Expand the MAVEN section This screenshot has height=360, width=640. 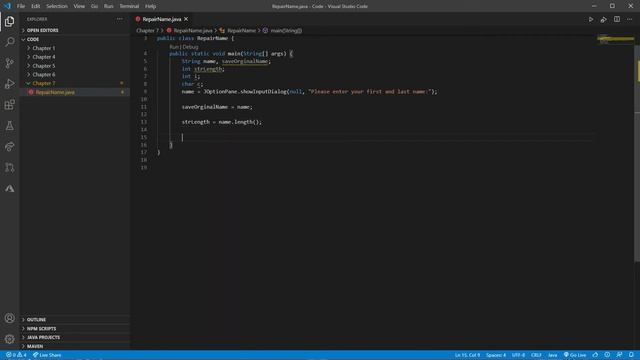coord(75,346)
